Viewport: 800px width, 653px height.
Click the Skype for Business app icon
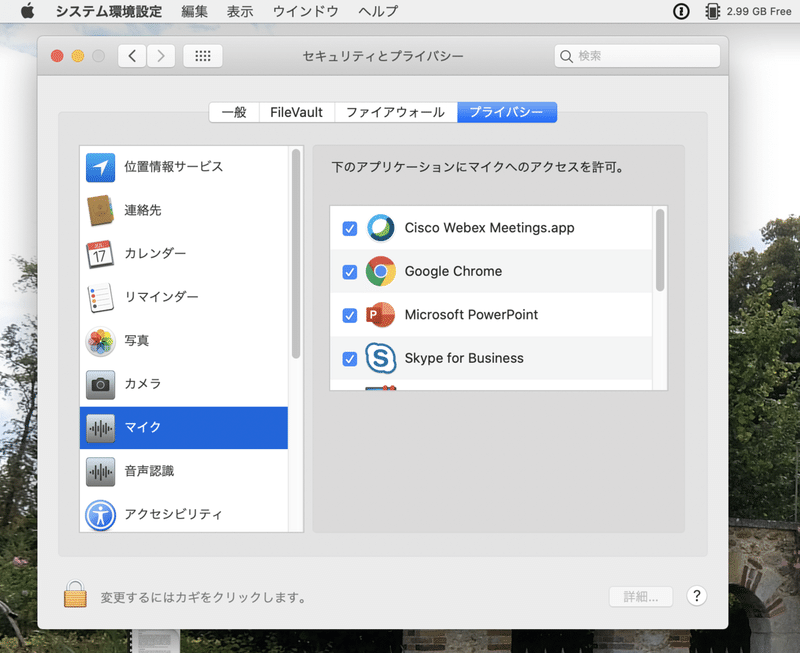(381, 358)
